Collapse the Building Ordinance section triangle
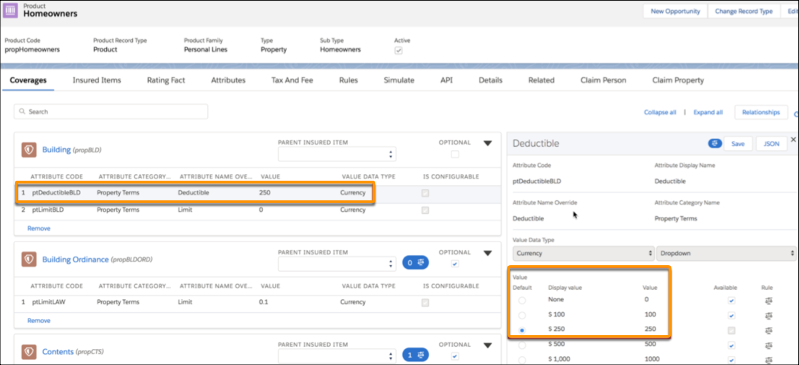This screenshot has width=799, height=365. (487, 253)
